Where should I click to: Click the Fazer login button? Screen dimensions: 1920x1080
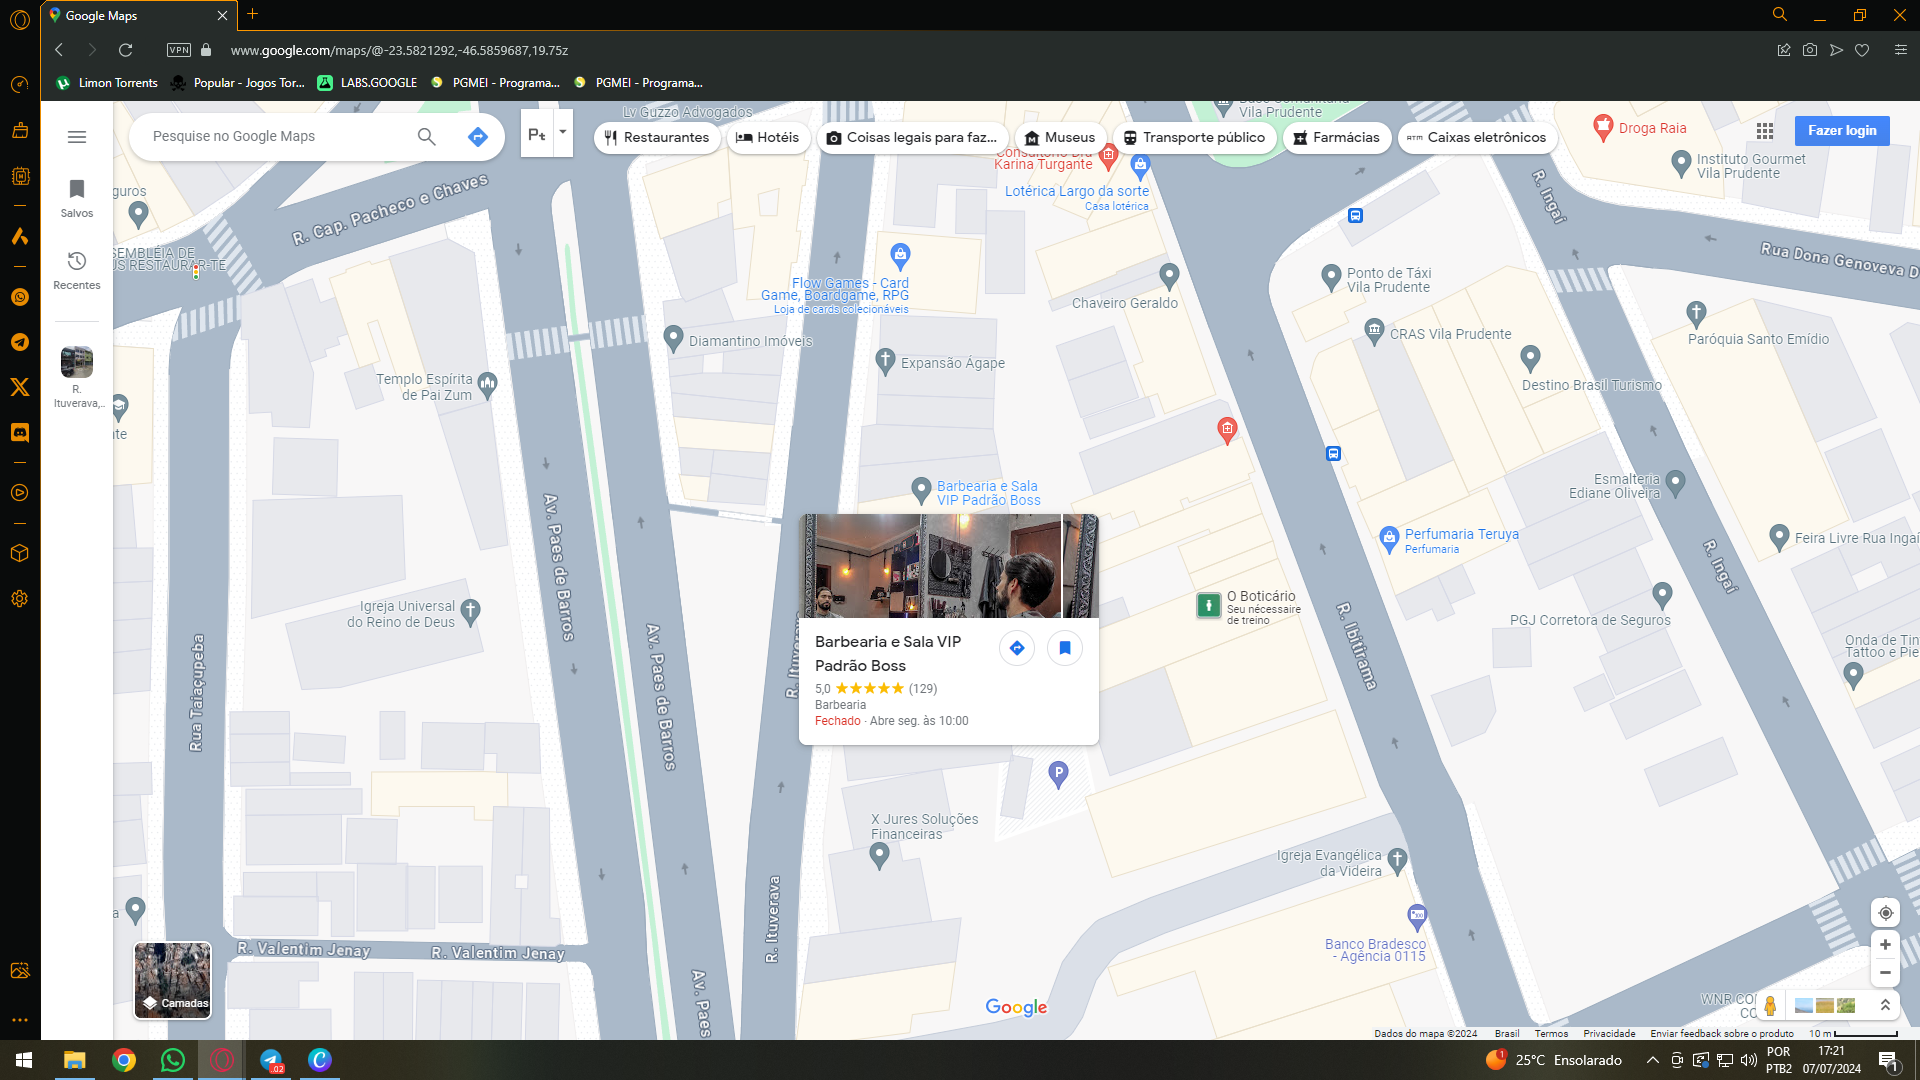coord(1842,131)
